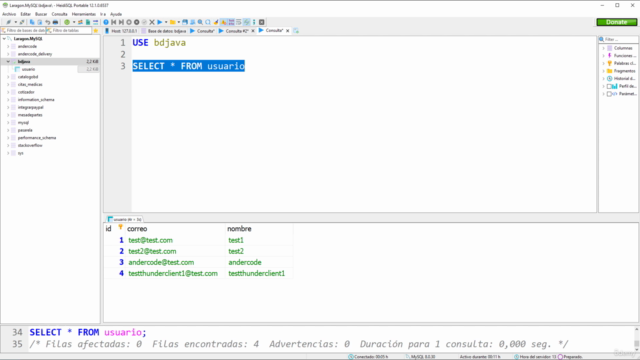640x360 pixels.
Task: Click the cancel X icon in the toolbar
Action: pos(152,22)
